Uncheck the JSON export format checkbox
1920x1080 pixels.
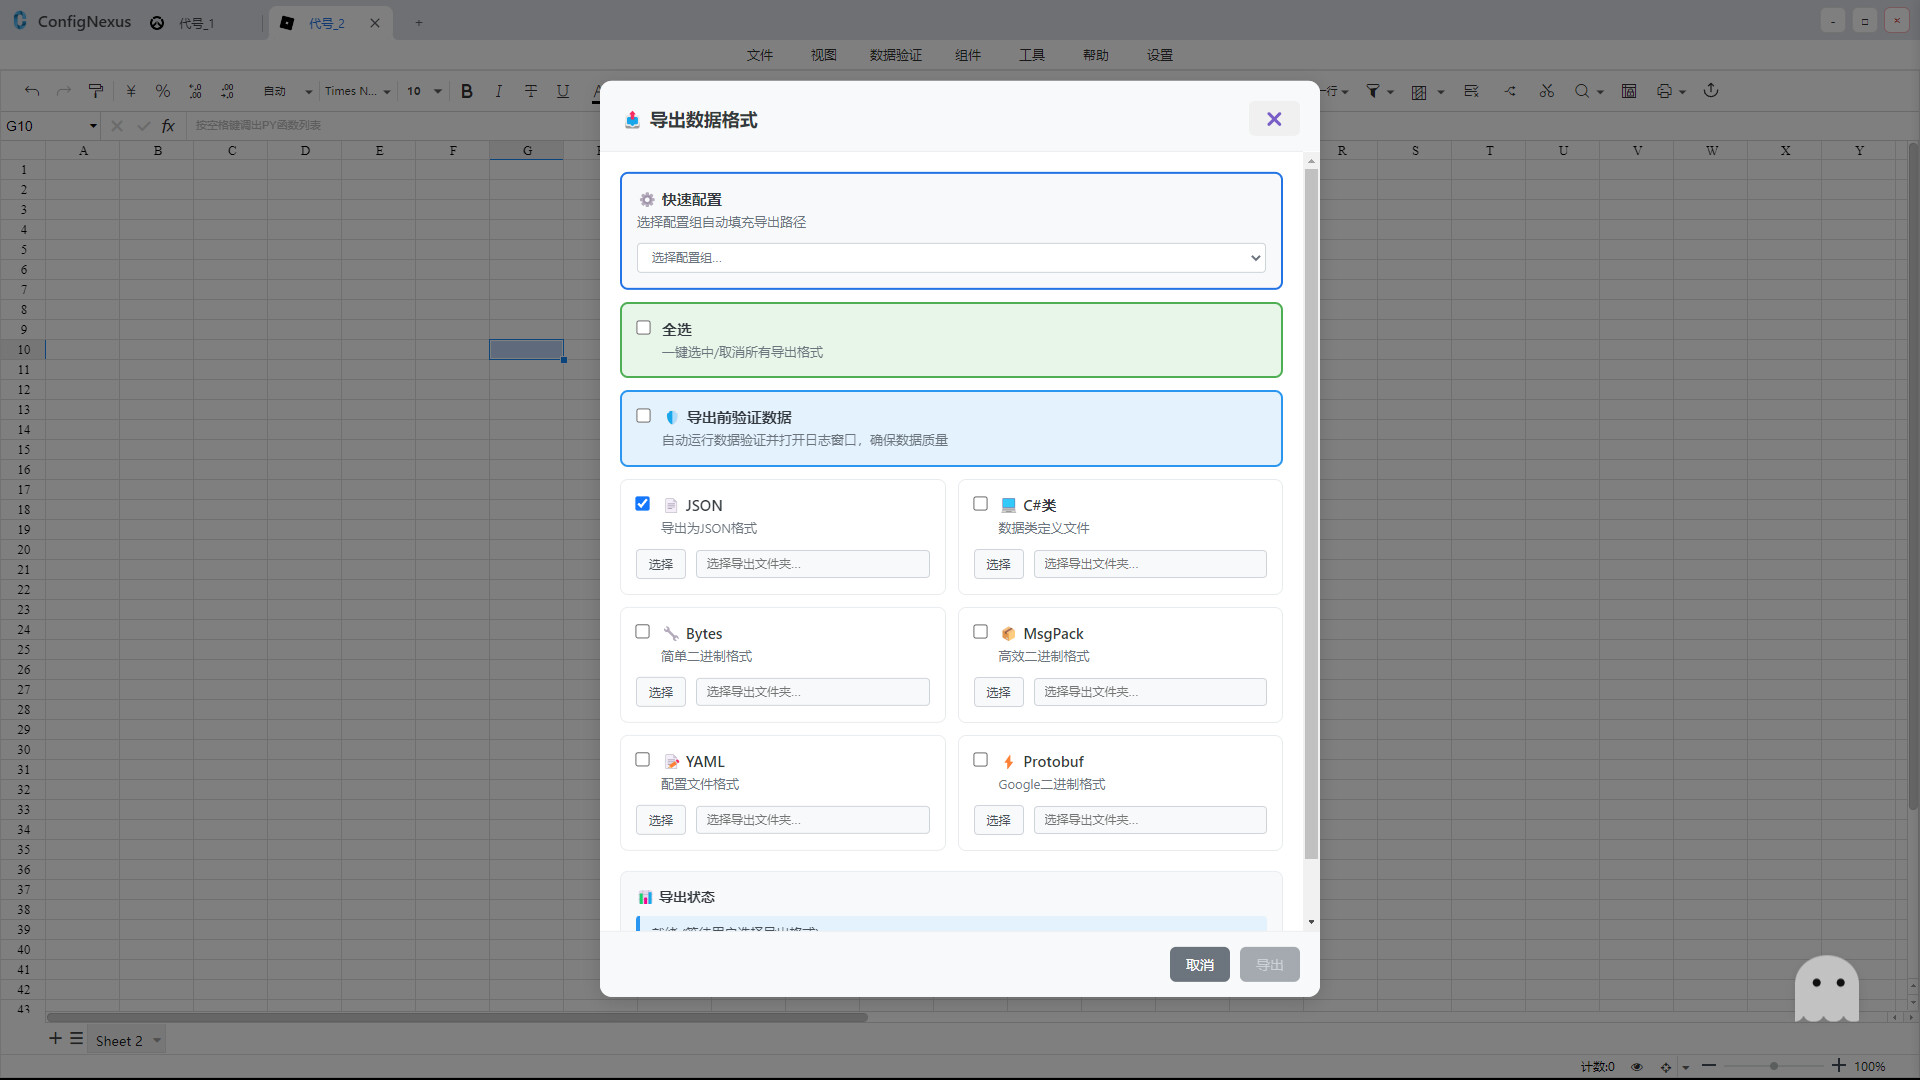coord(643,504)
